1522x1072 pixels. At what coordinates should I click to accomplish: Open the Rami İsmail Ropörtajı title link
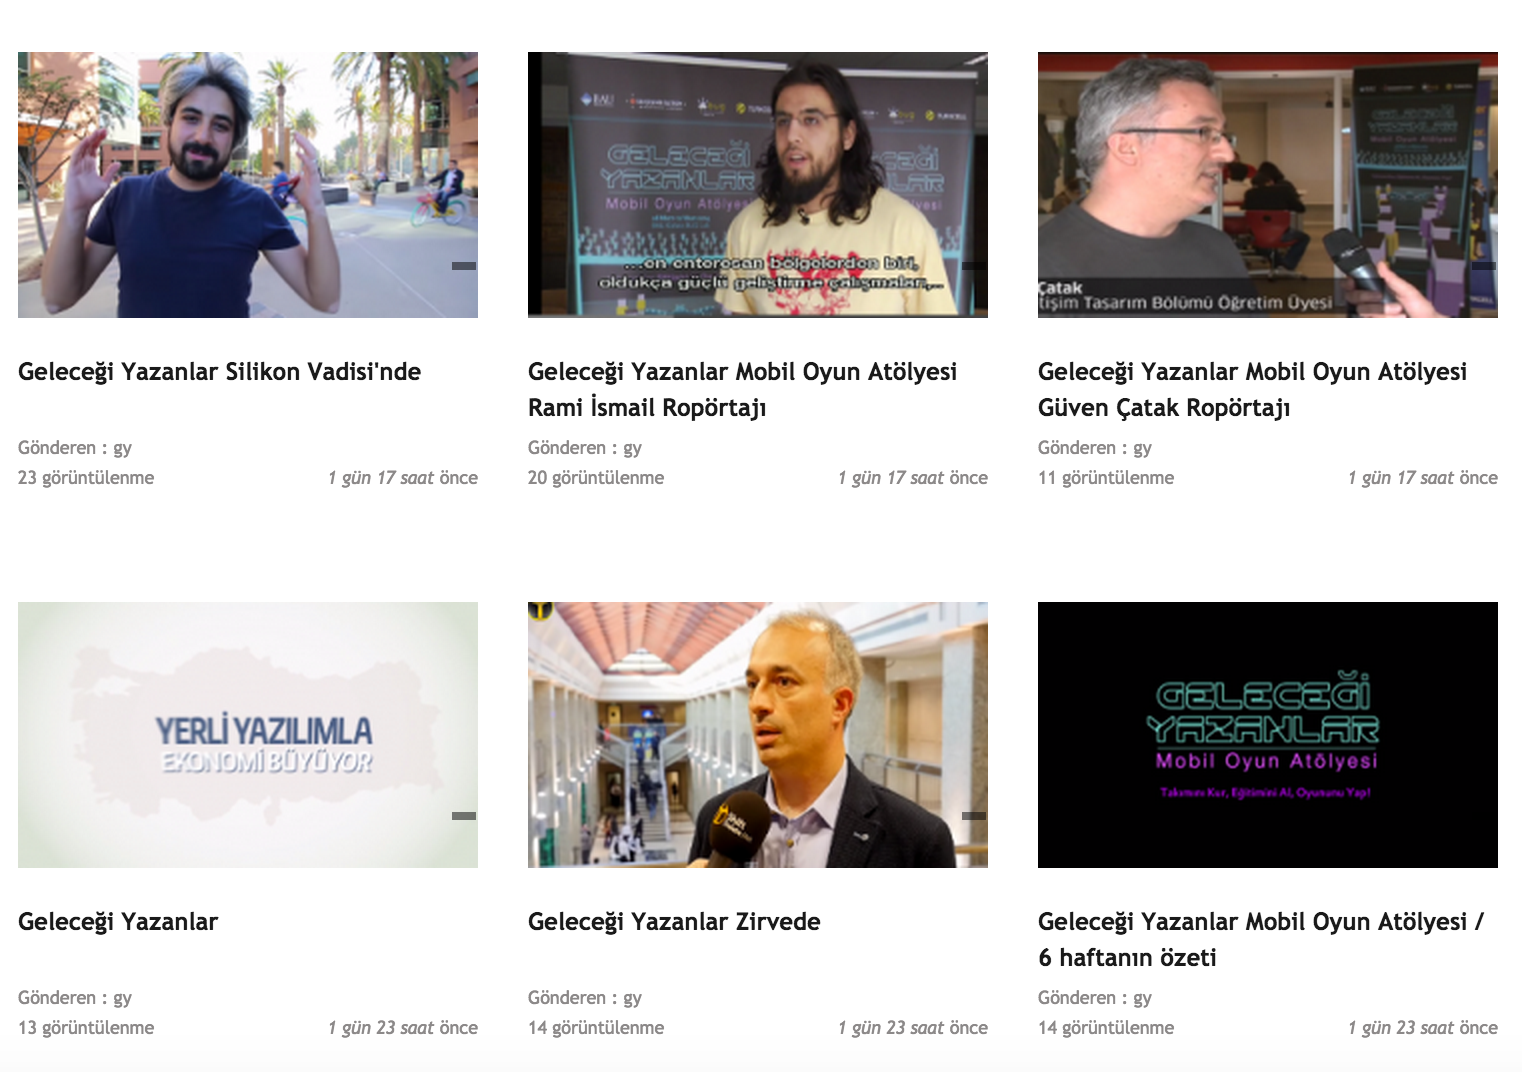[742, 390]
